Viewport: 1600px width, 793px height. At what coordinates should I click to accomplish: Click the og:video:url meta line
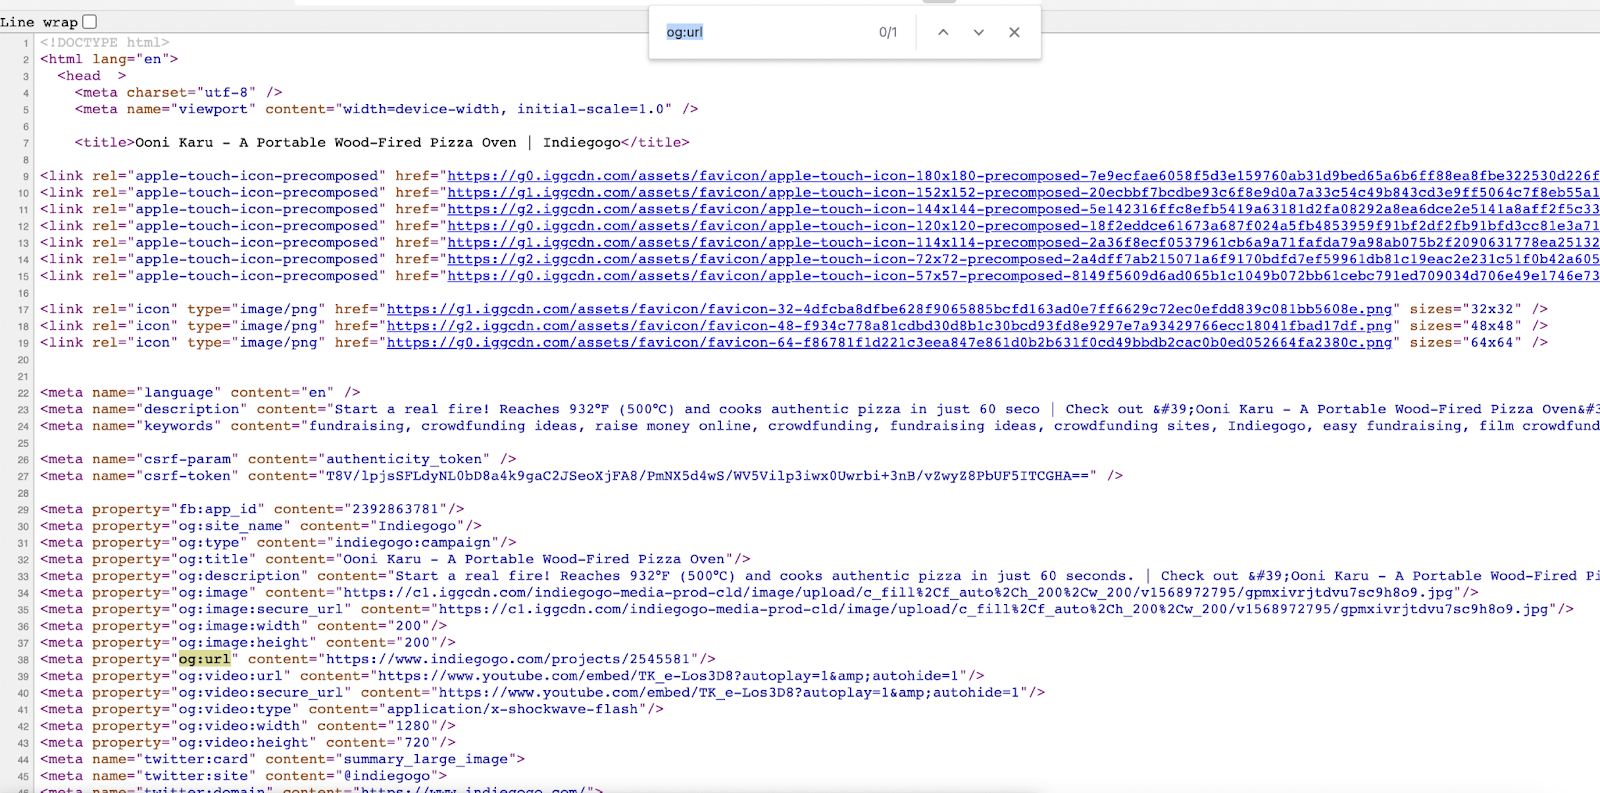(x=512, y=676)
